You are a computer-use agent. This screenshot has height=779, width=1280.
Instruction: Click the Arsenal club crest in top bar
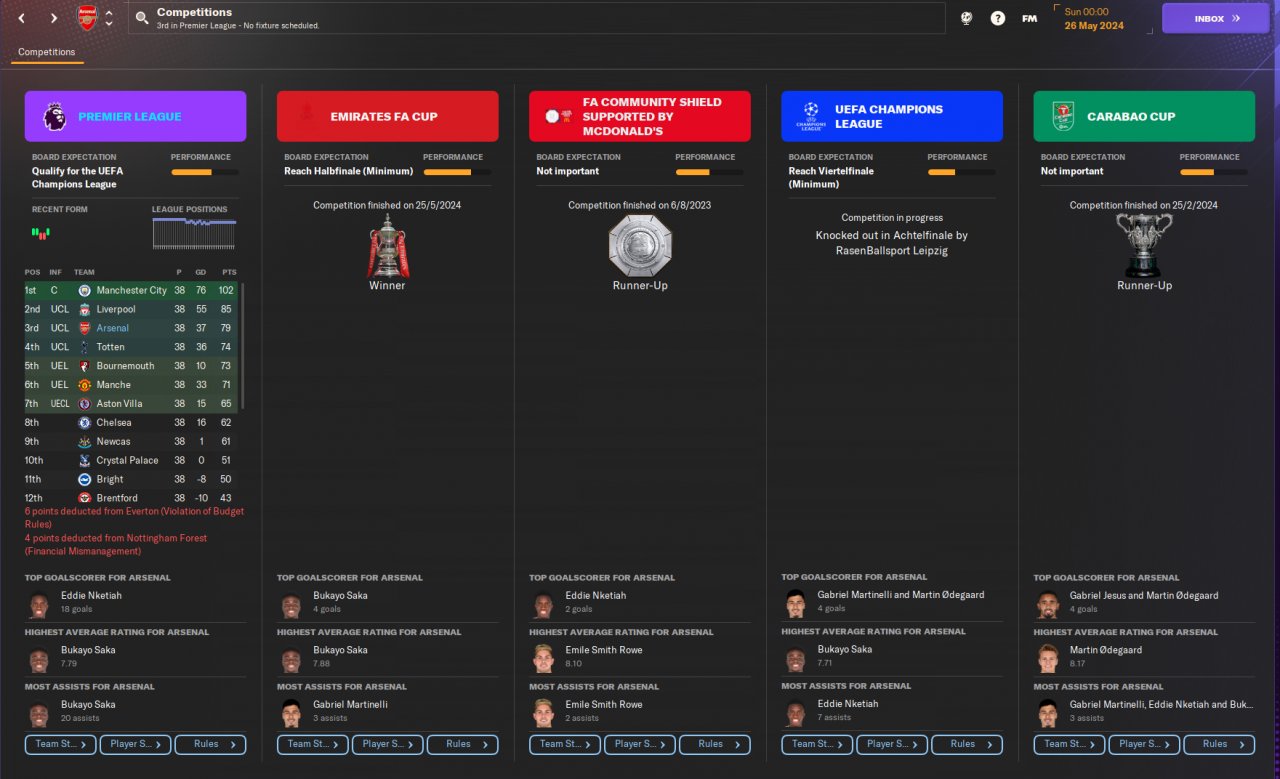[87, 18]
